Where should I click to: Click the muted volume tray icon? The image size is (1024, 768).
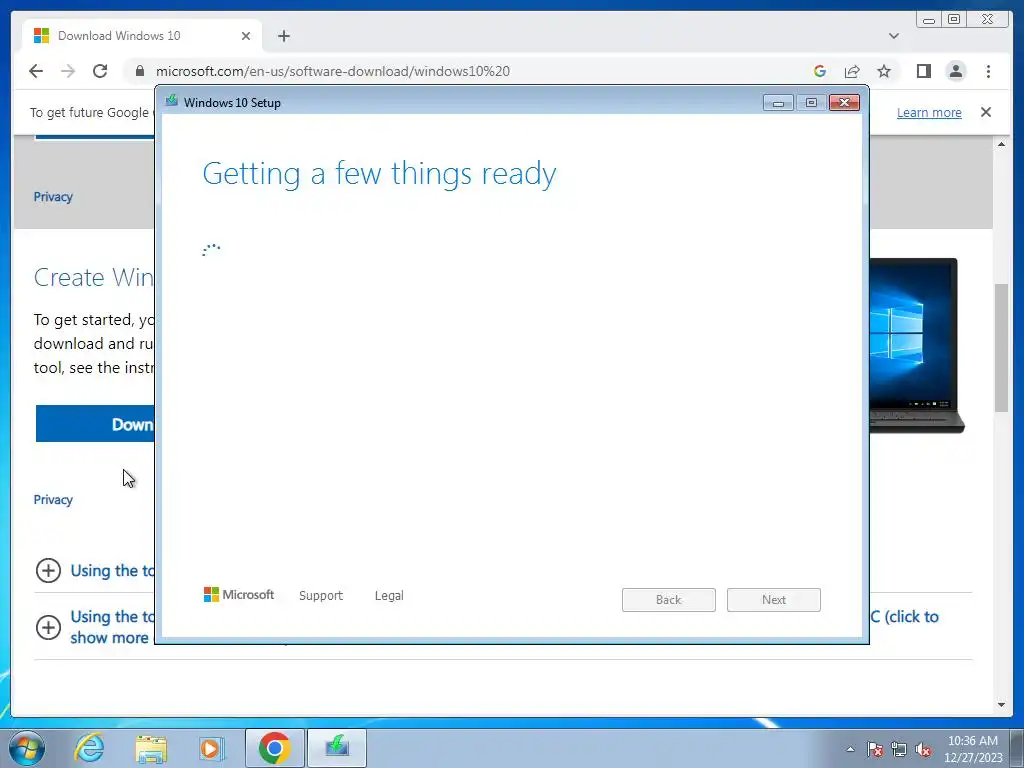point(923,749)
